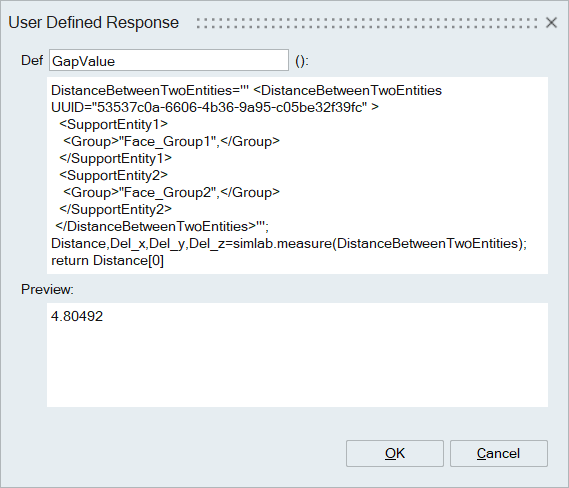569x488 pixels.
Task: Click the closing </DistanceBetweenTwoEntities> line
Action: [162, 226]
